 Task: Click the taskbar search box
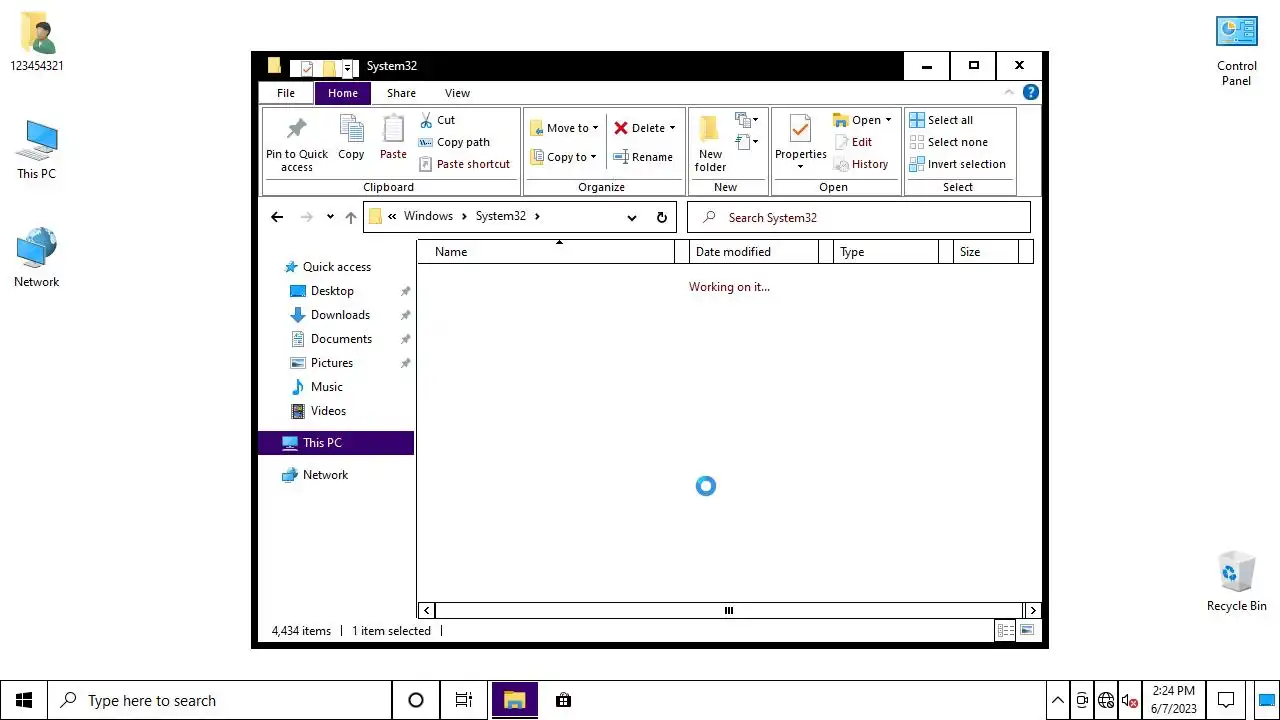(220, 700)
